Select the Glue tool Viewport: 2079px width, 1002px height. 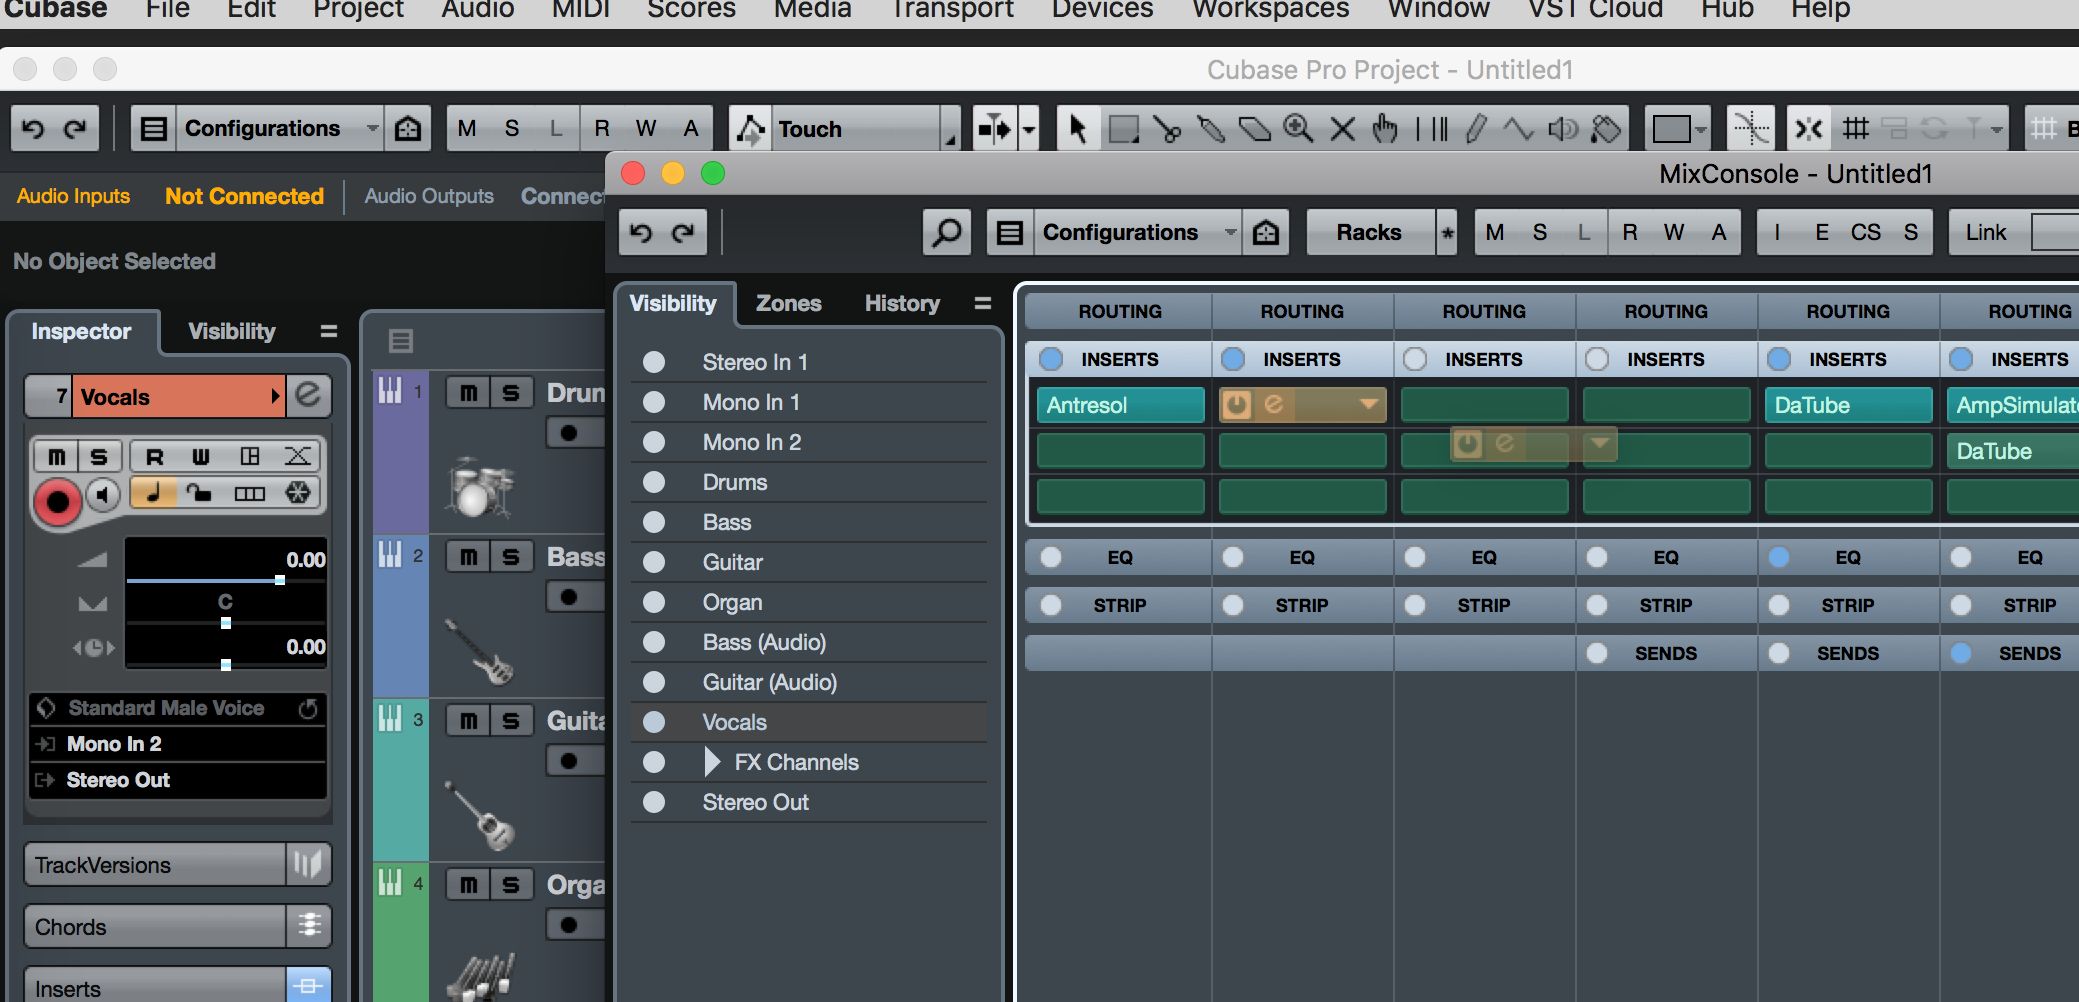coord(1211,129)
